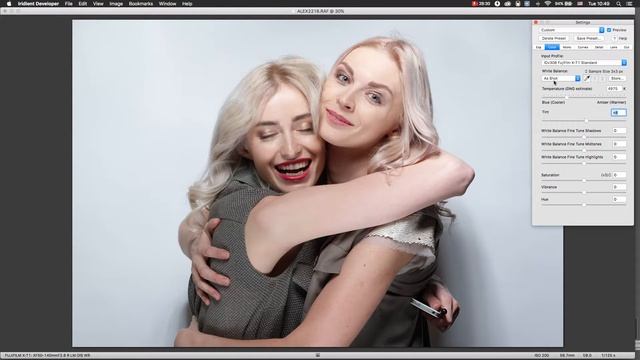
Task: Click the Fine Tune Highlights slider
Action: pyautogui.click(x=584, y=163)
